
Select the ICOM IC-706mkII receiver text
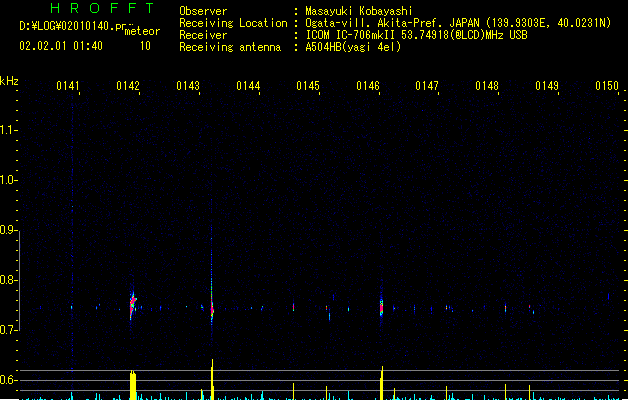click(416, 35)
